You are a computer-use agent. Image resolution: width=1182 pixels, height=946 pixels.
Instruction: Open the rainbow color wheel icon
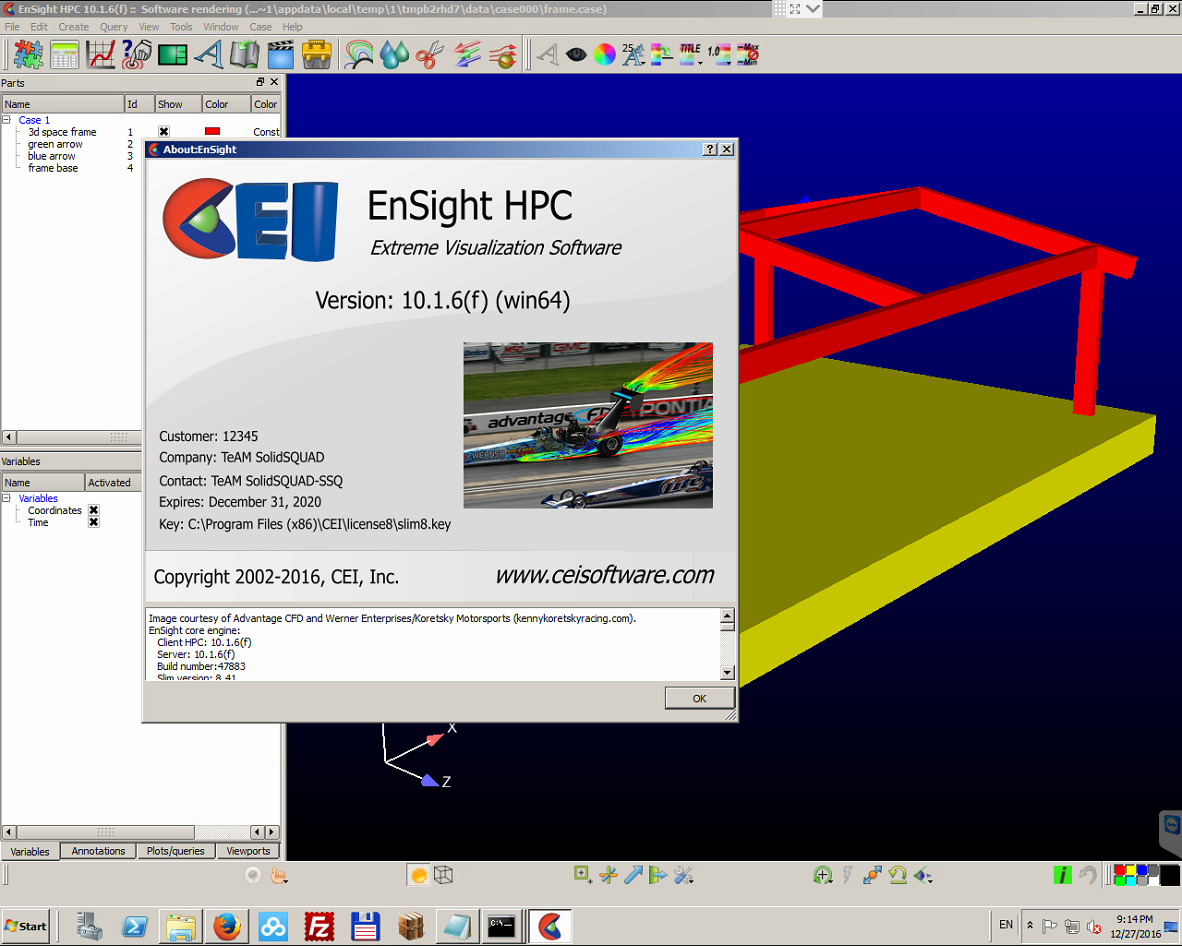[x=605, y=54]
